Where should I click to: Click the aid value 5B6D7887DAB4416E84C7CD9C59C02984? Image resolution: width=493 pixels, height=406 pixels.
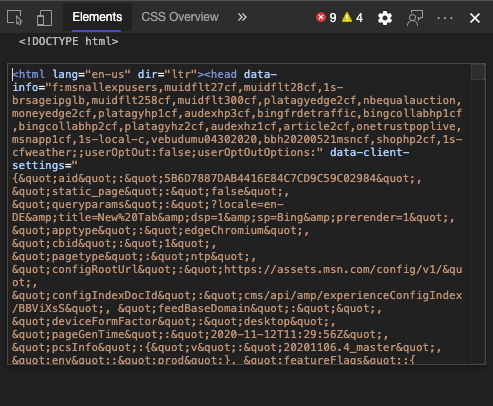(270, 178)
